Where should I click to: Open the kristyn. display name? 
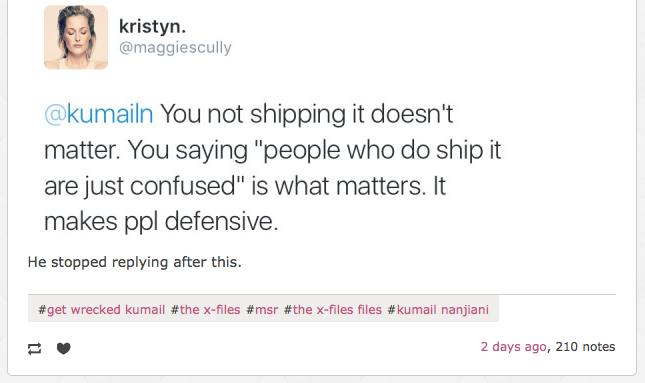152,27
